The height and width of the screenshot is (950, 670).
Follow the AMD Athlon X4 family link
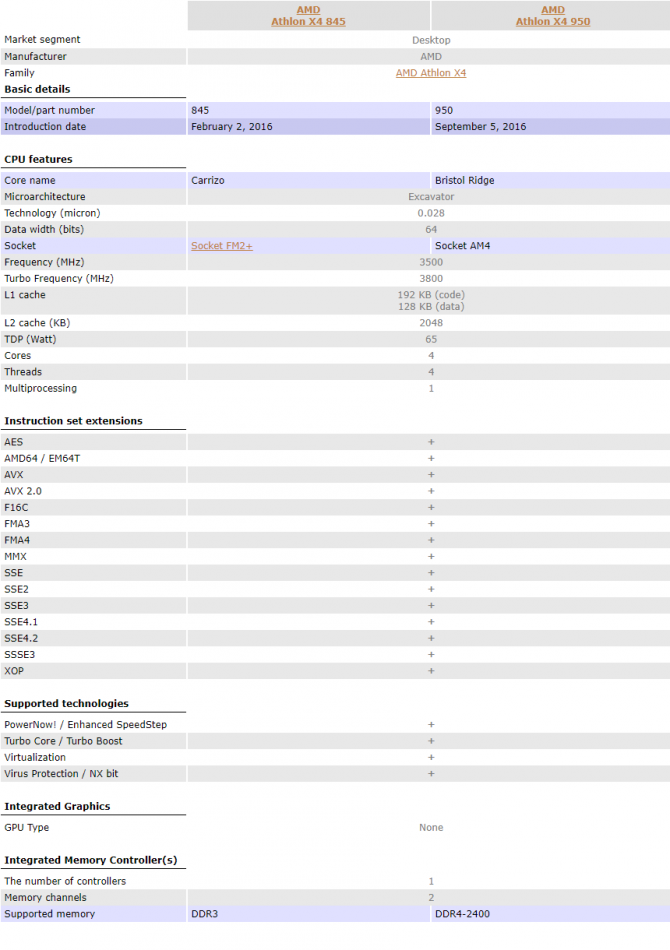pos(431,73)
